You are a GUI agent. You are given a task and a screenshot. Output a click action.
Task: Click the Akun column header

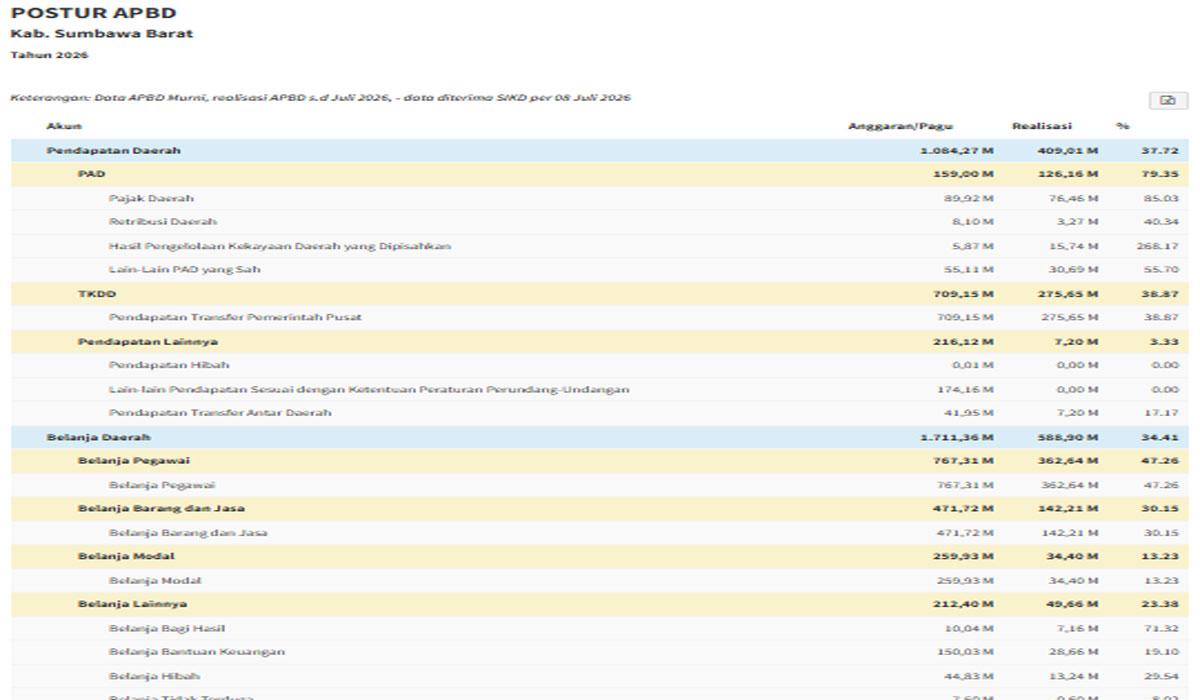pos(64,126)
